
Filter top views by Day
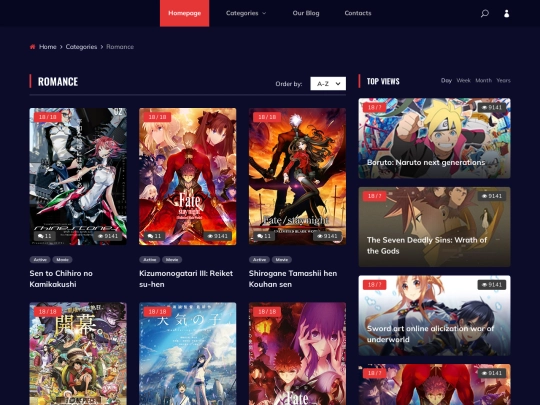pyautogui.click(x=446, y=80)
